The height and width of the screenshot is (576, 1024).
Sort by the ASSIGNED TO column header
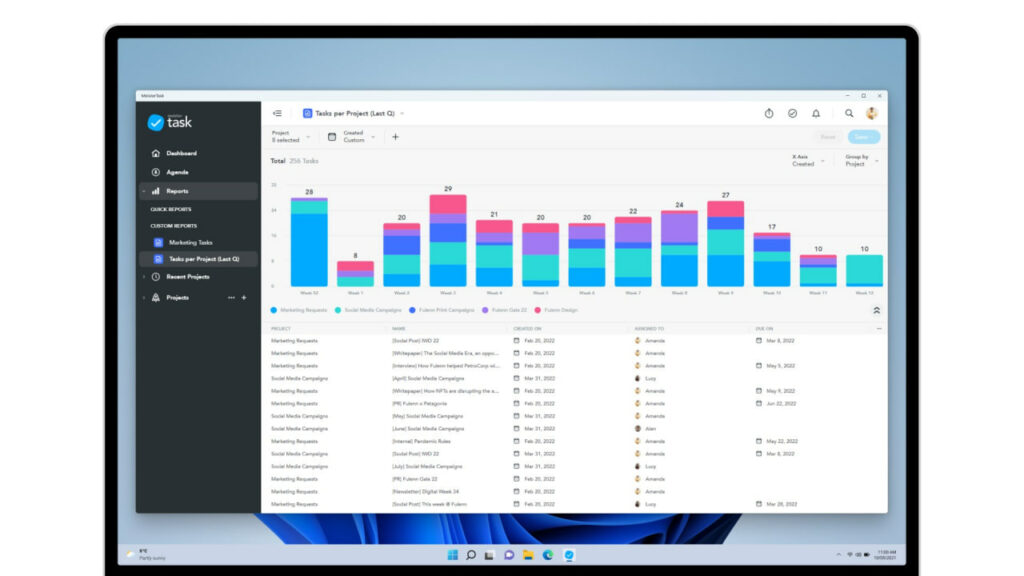(x=649, y=328)
